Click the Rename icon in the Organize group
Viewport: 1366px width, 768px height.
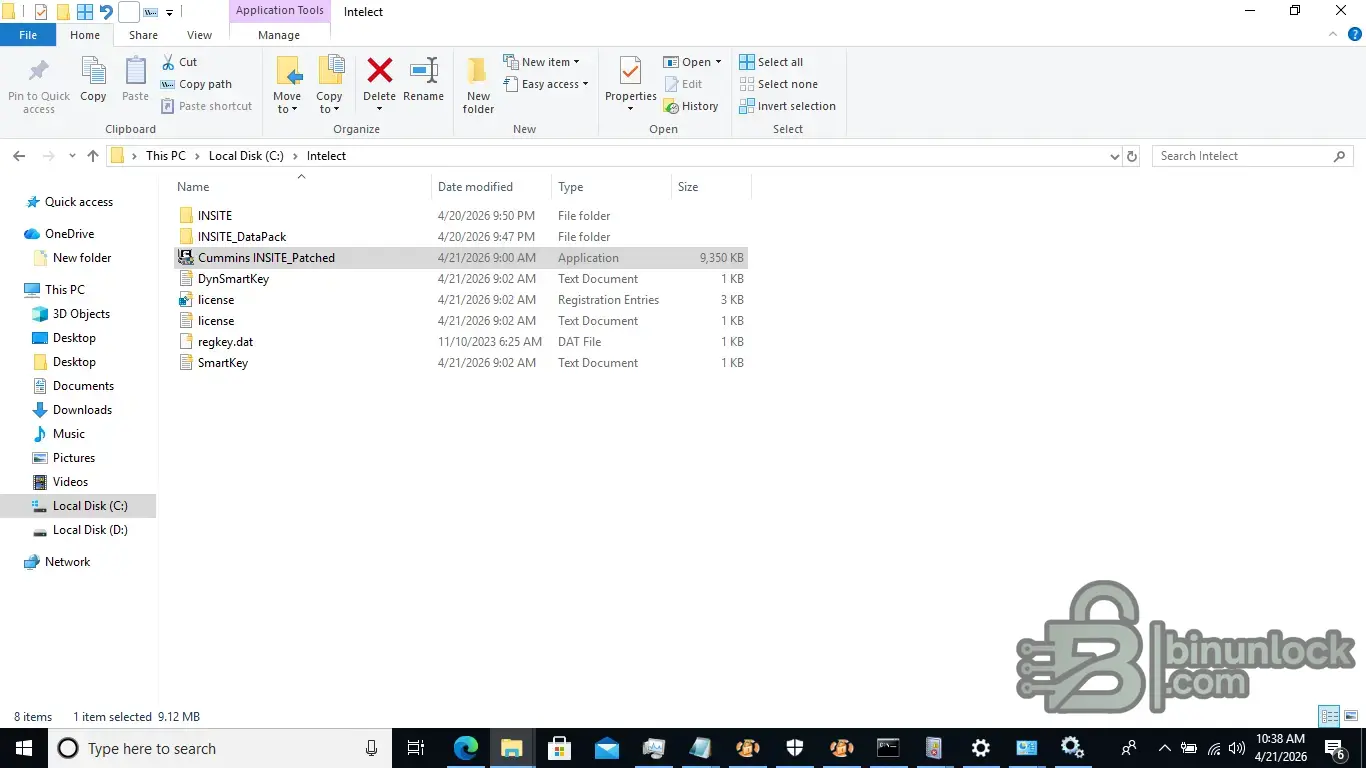pyautogui.click(x=424, y=70)
